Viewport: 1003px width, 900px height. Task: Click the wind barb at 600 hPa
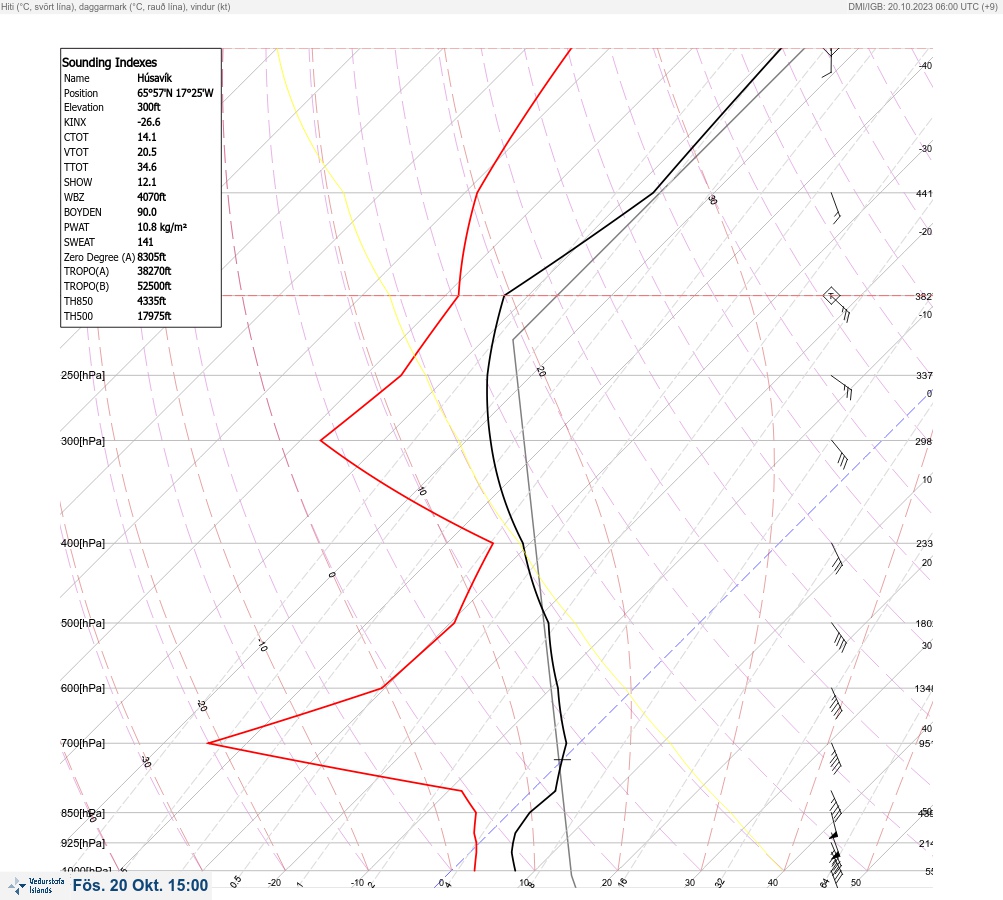click(x=836, y=702)
